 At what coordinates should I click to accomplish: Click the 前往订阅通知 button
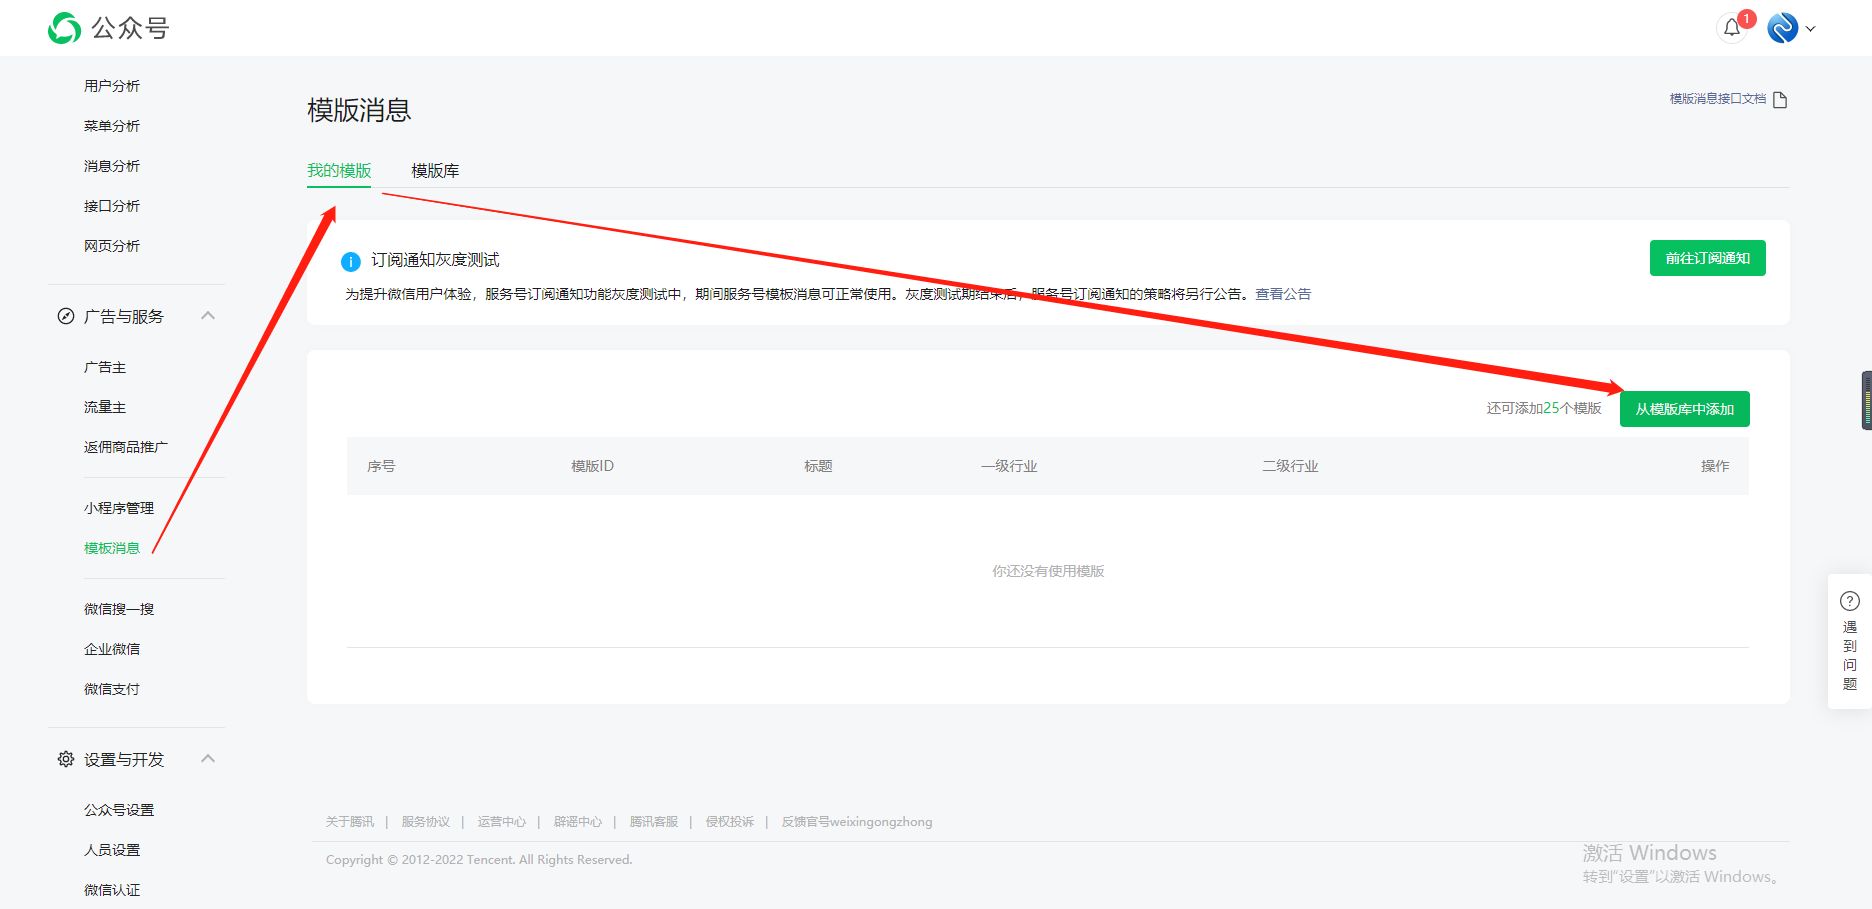[x=1707, y=257]
